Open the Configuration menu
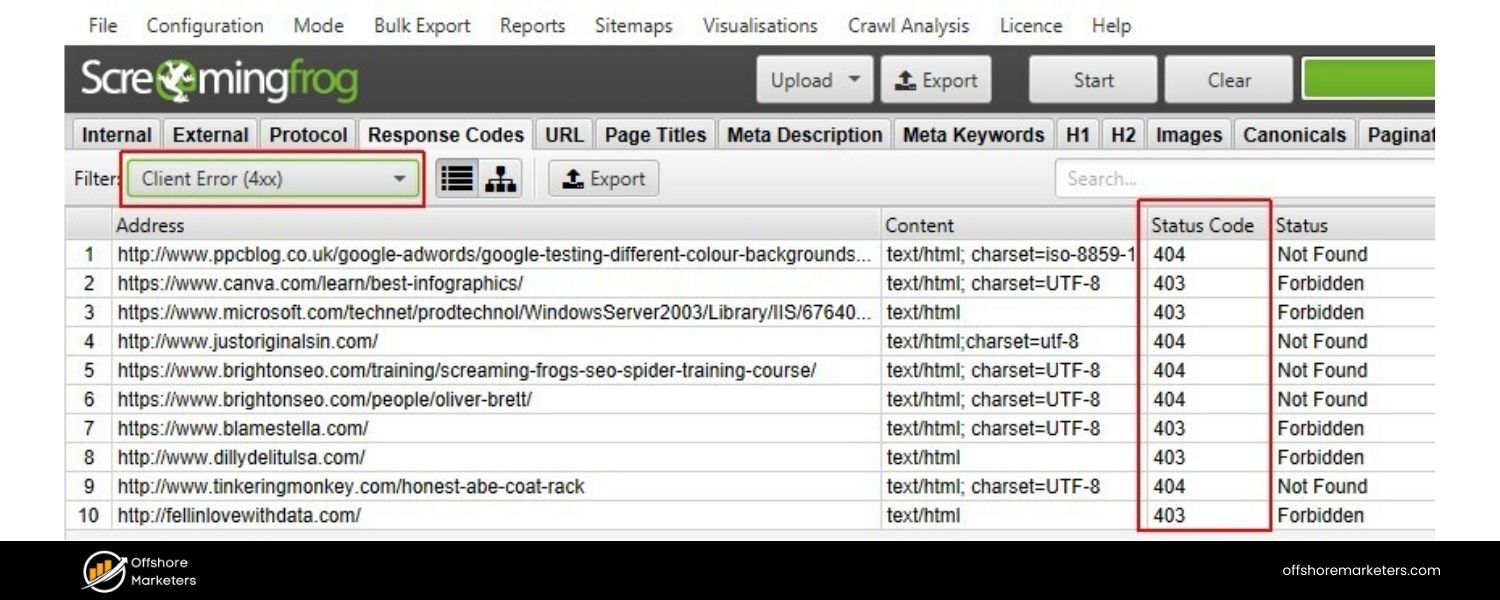Image resolution: width=1500 pixels, height=600 pixels. [204, 26]
